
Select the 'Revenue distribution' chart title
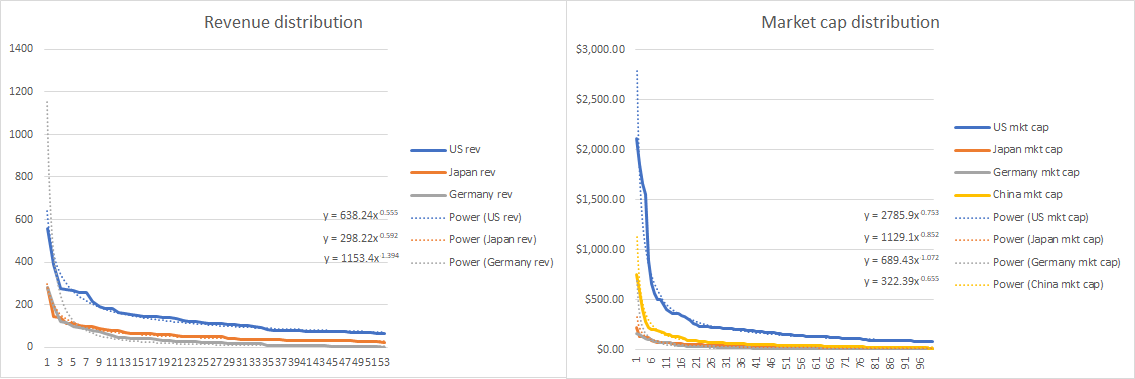(283, 22)
